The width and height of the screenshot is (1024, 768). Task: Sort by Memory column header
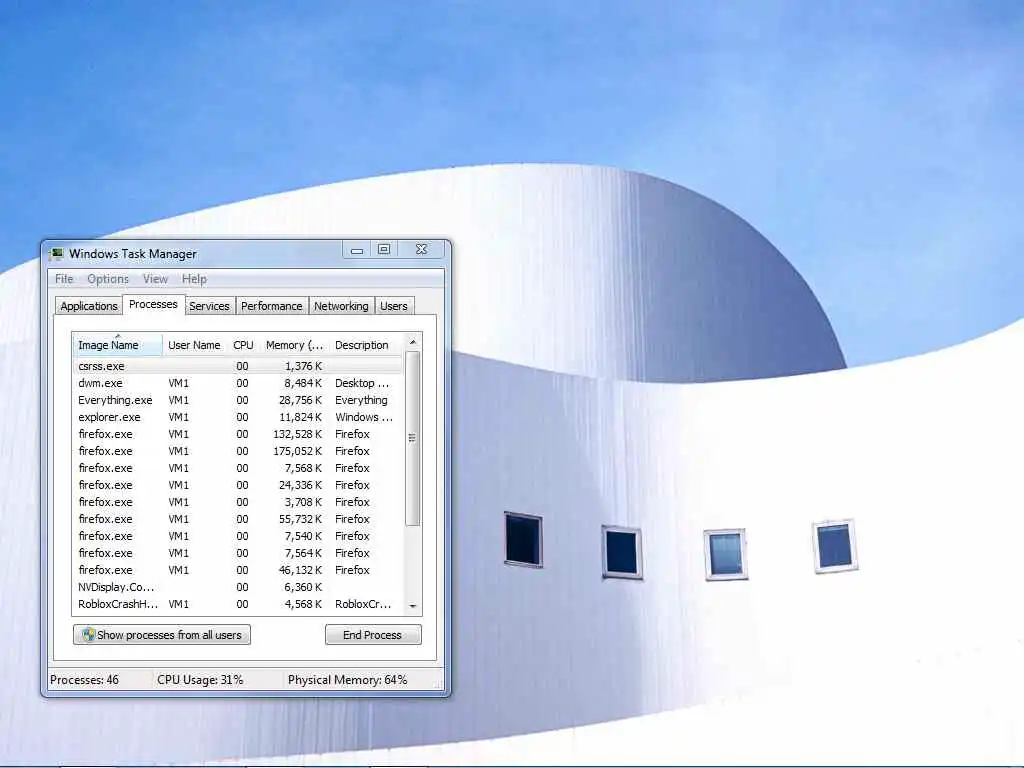click(x=294, y=345)
